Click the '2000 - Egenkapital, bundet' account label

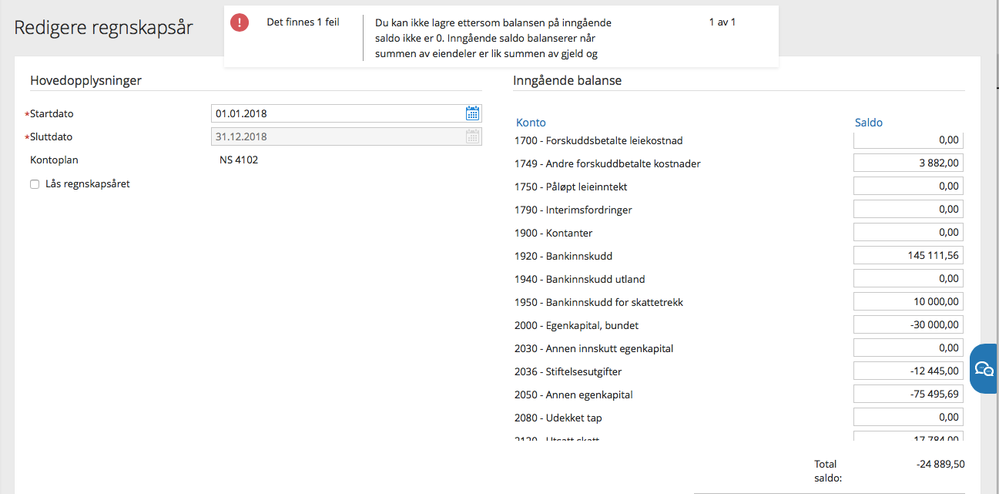tap(576, 326)
